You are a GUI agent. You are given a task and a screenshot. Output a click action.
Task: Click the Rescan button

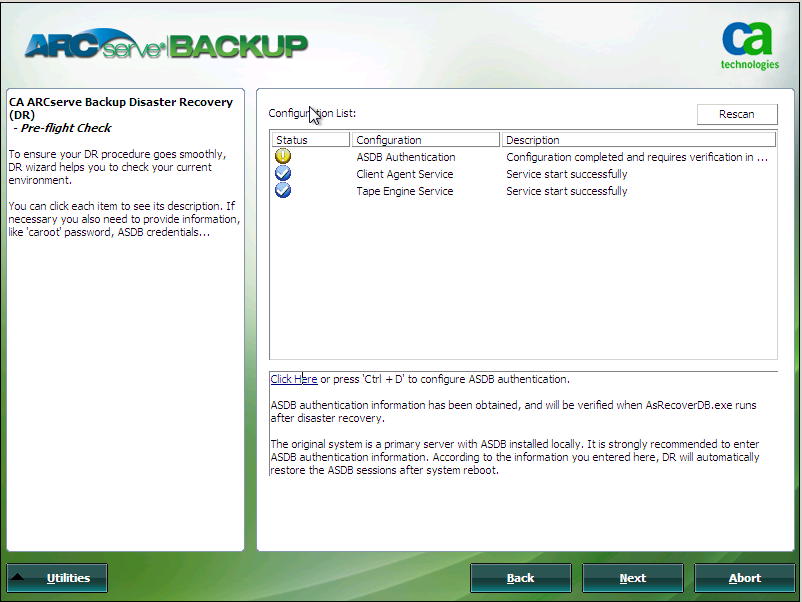[737, 114]
